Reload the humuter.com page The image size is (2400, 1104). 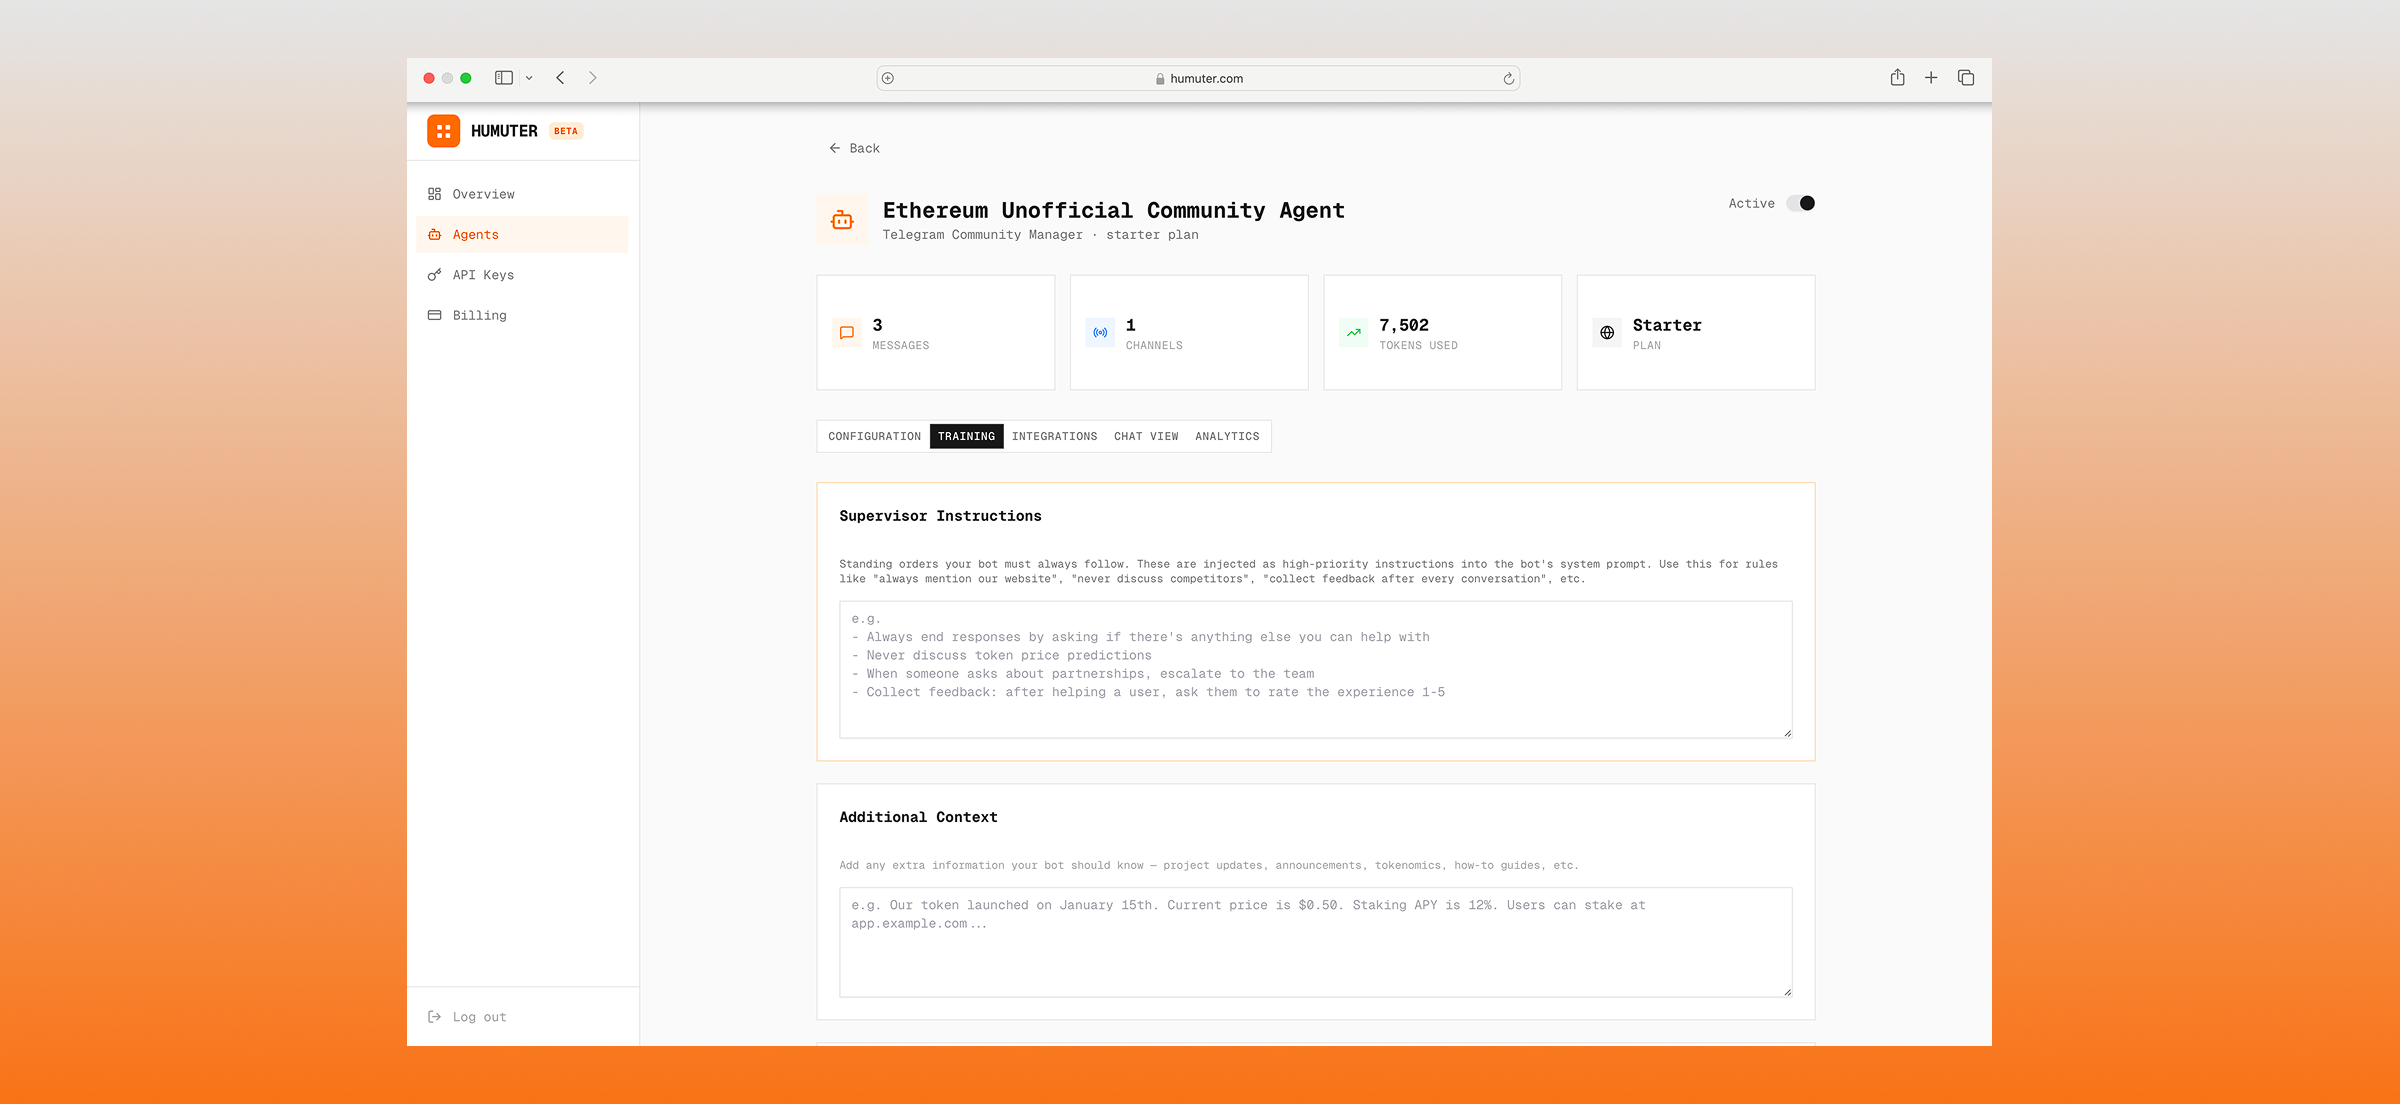[x=1508, y=79]
